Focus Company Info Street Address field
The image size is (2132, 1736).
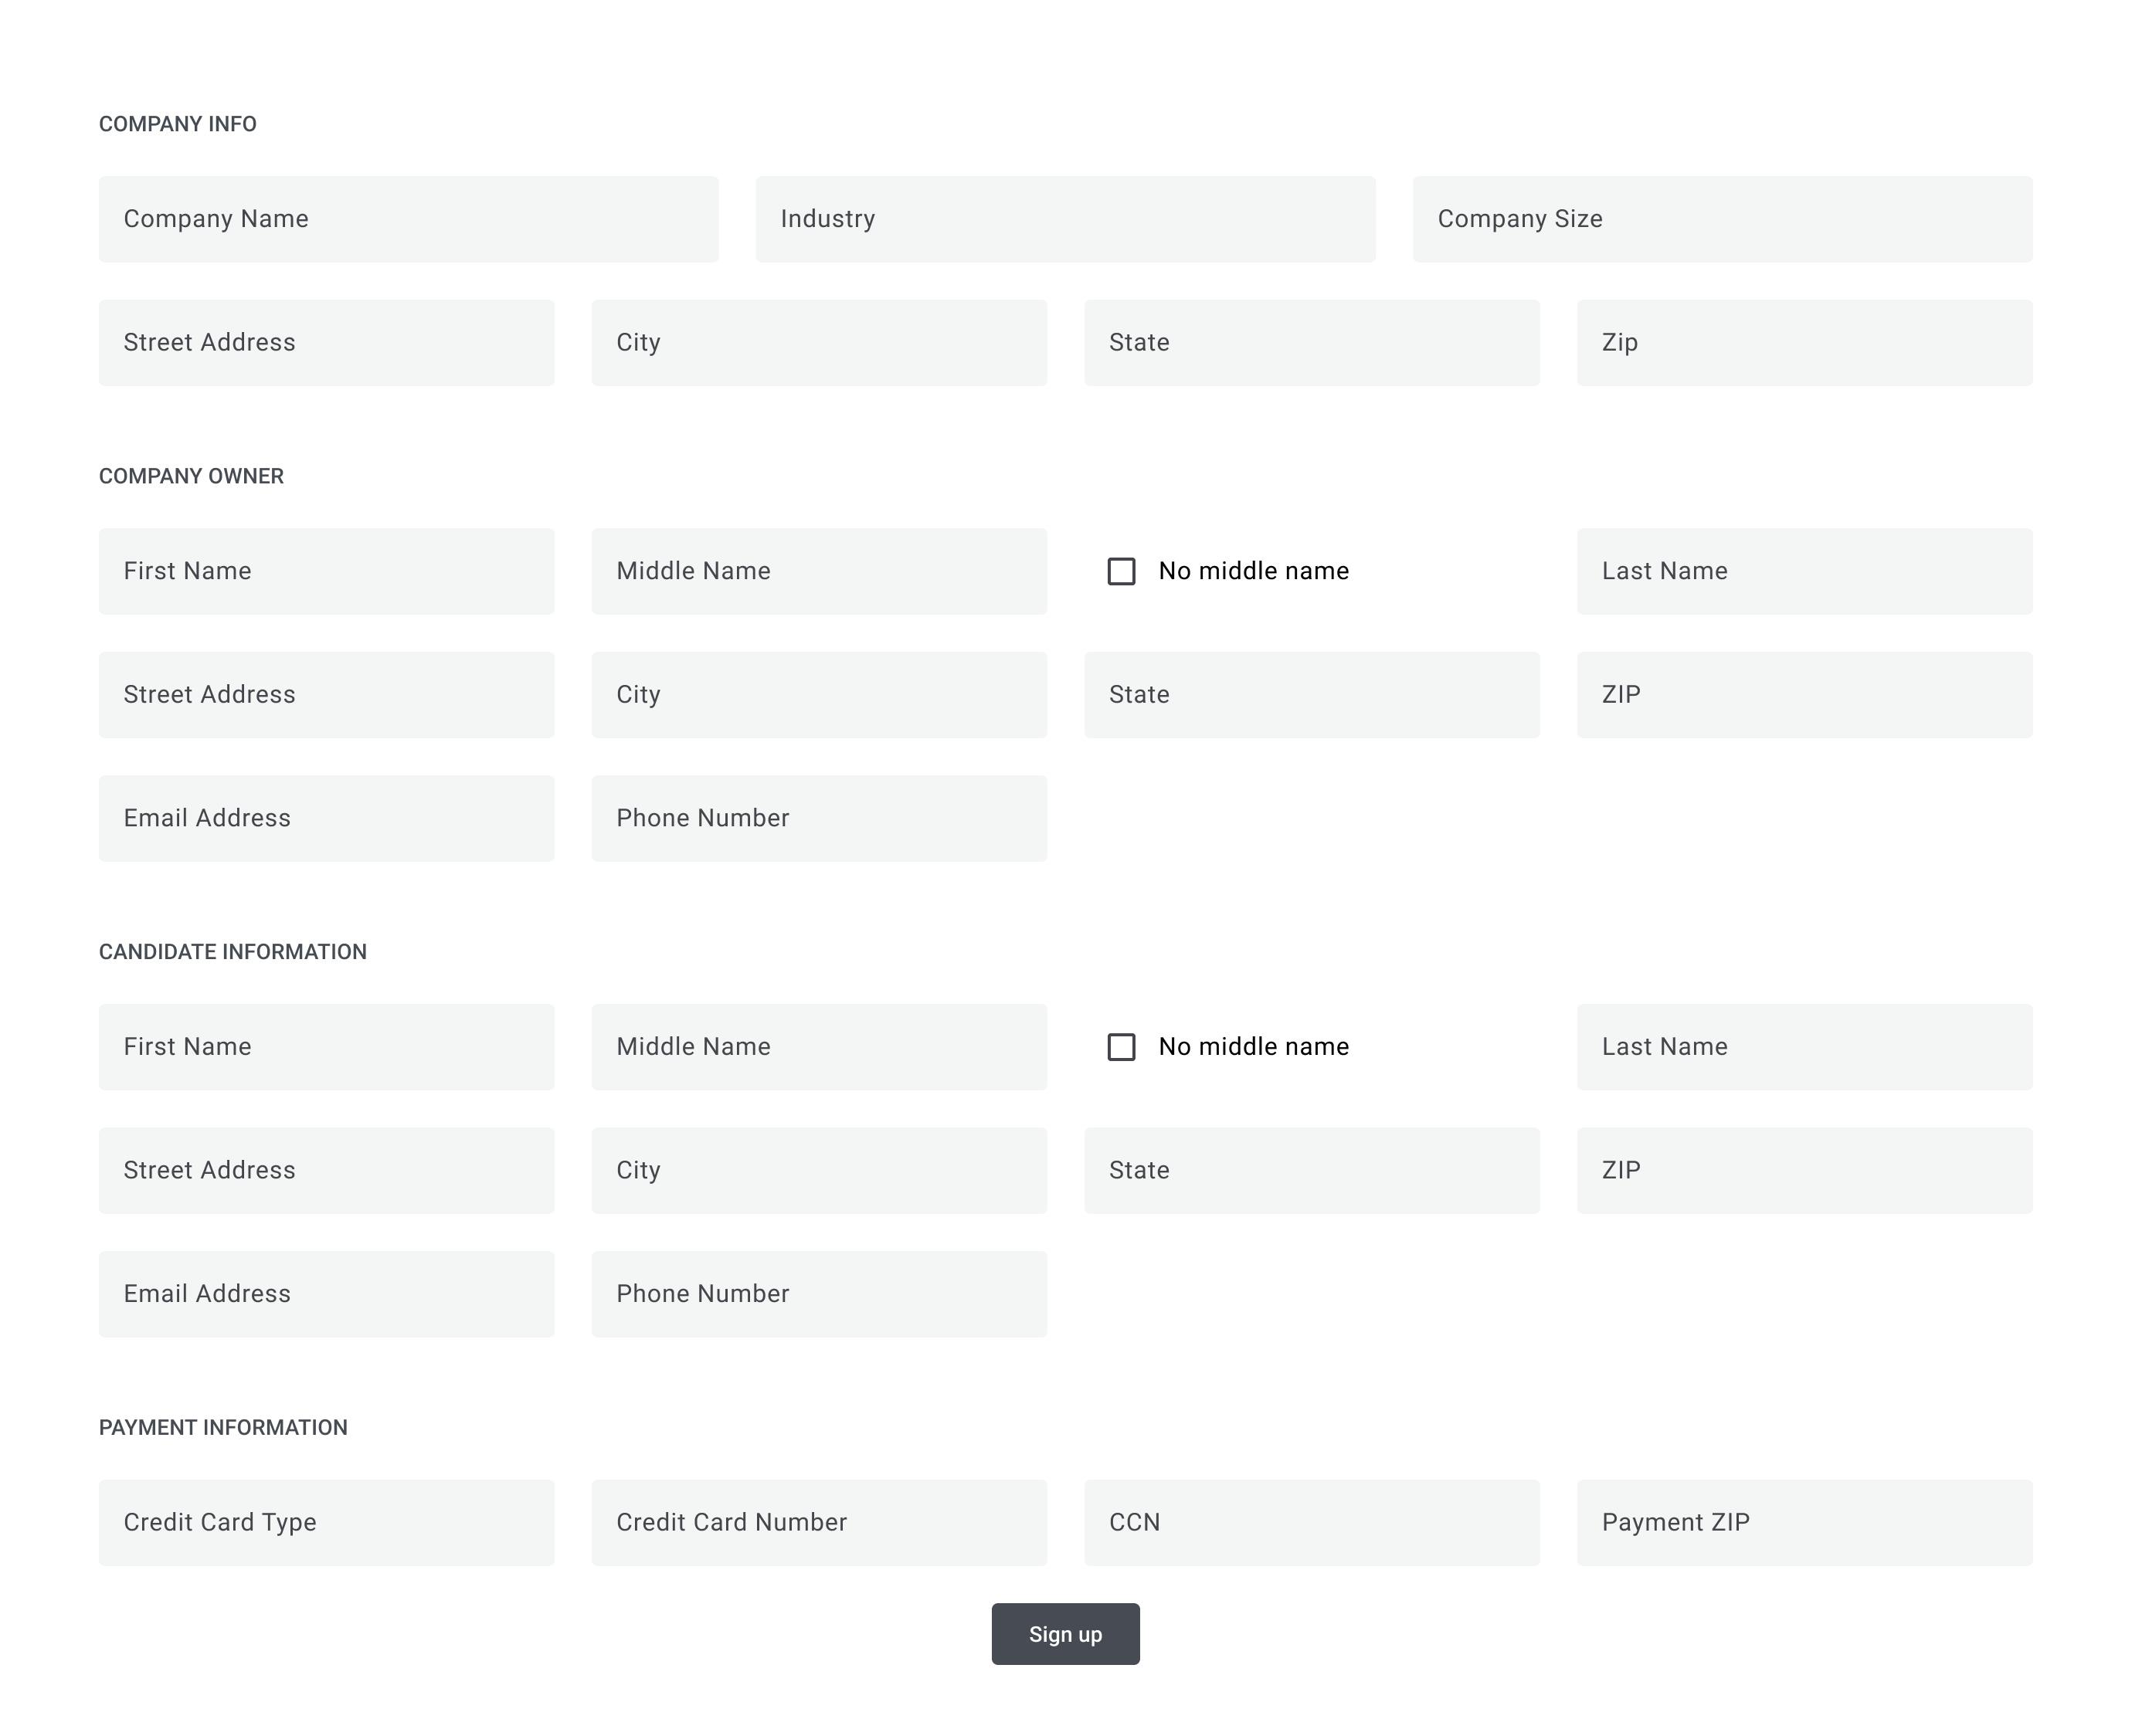326,343
